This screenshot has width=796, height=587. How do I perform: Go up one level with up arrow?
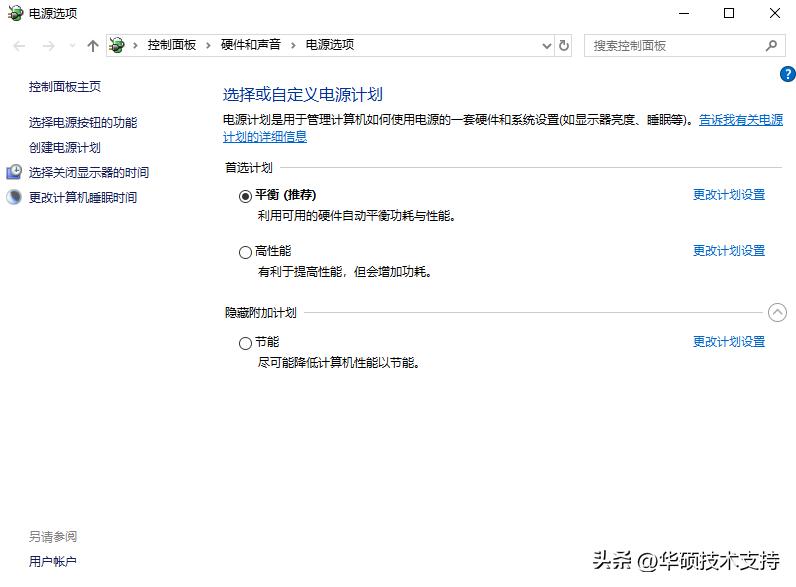point(92,46)
